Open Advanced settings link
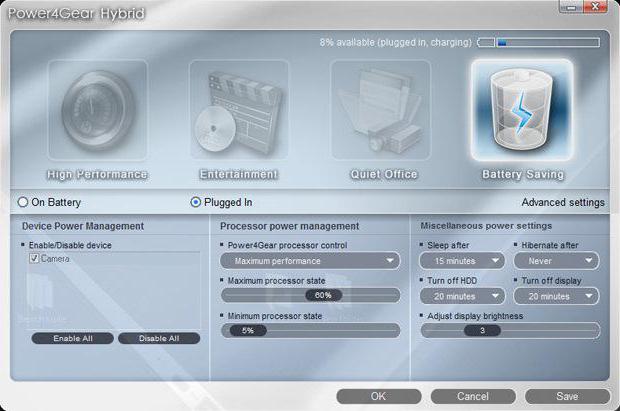The width and height of the screenshot is (620, 411). 563,202
